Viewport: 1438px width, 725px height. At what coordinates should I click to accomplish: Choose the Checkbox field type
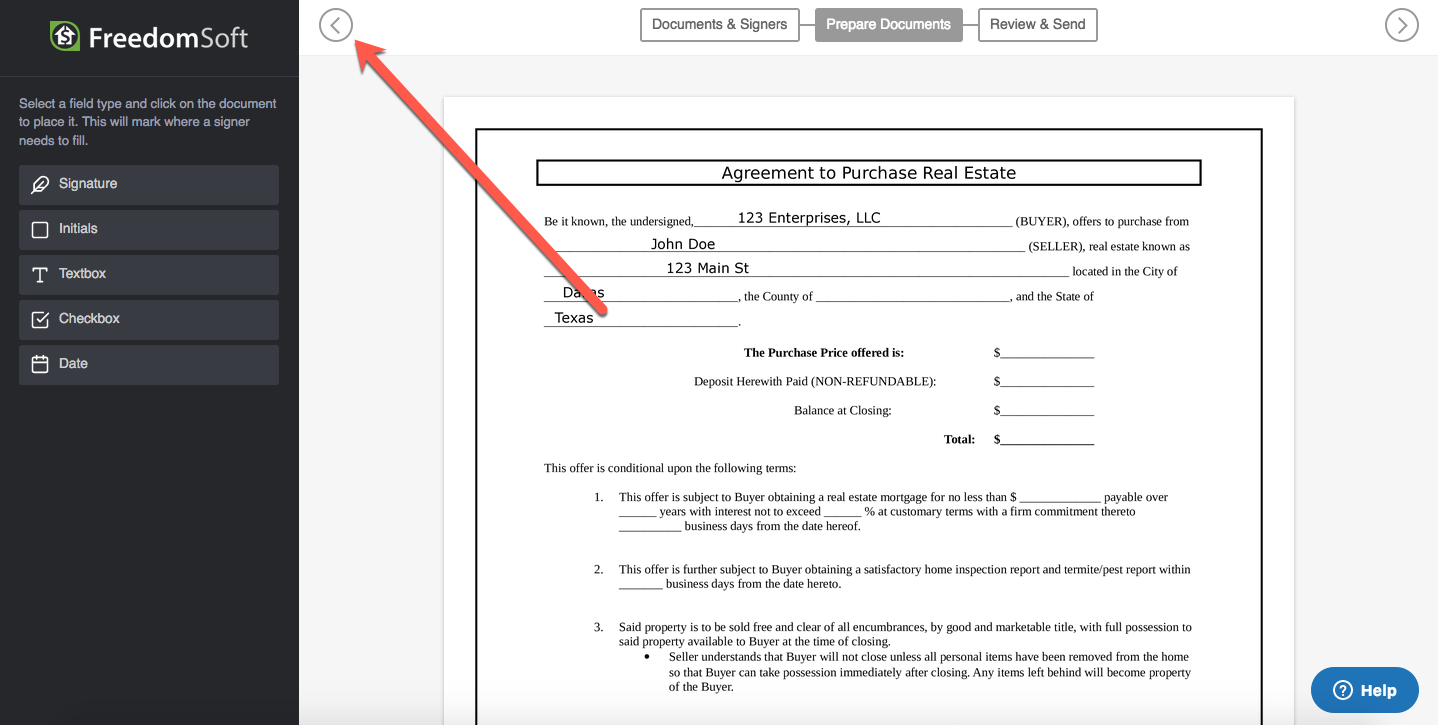(x=149, y=320)
